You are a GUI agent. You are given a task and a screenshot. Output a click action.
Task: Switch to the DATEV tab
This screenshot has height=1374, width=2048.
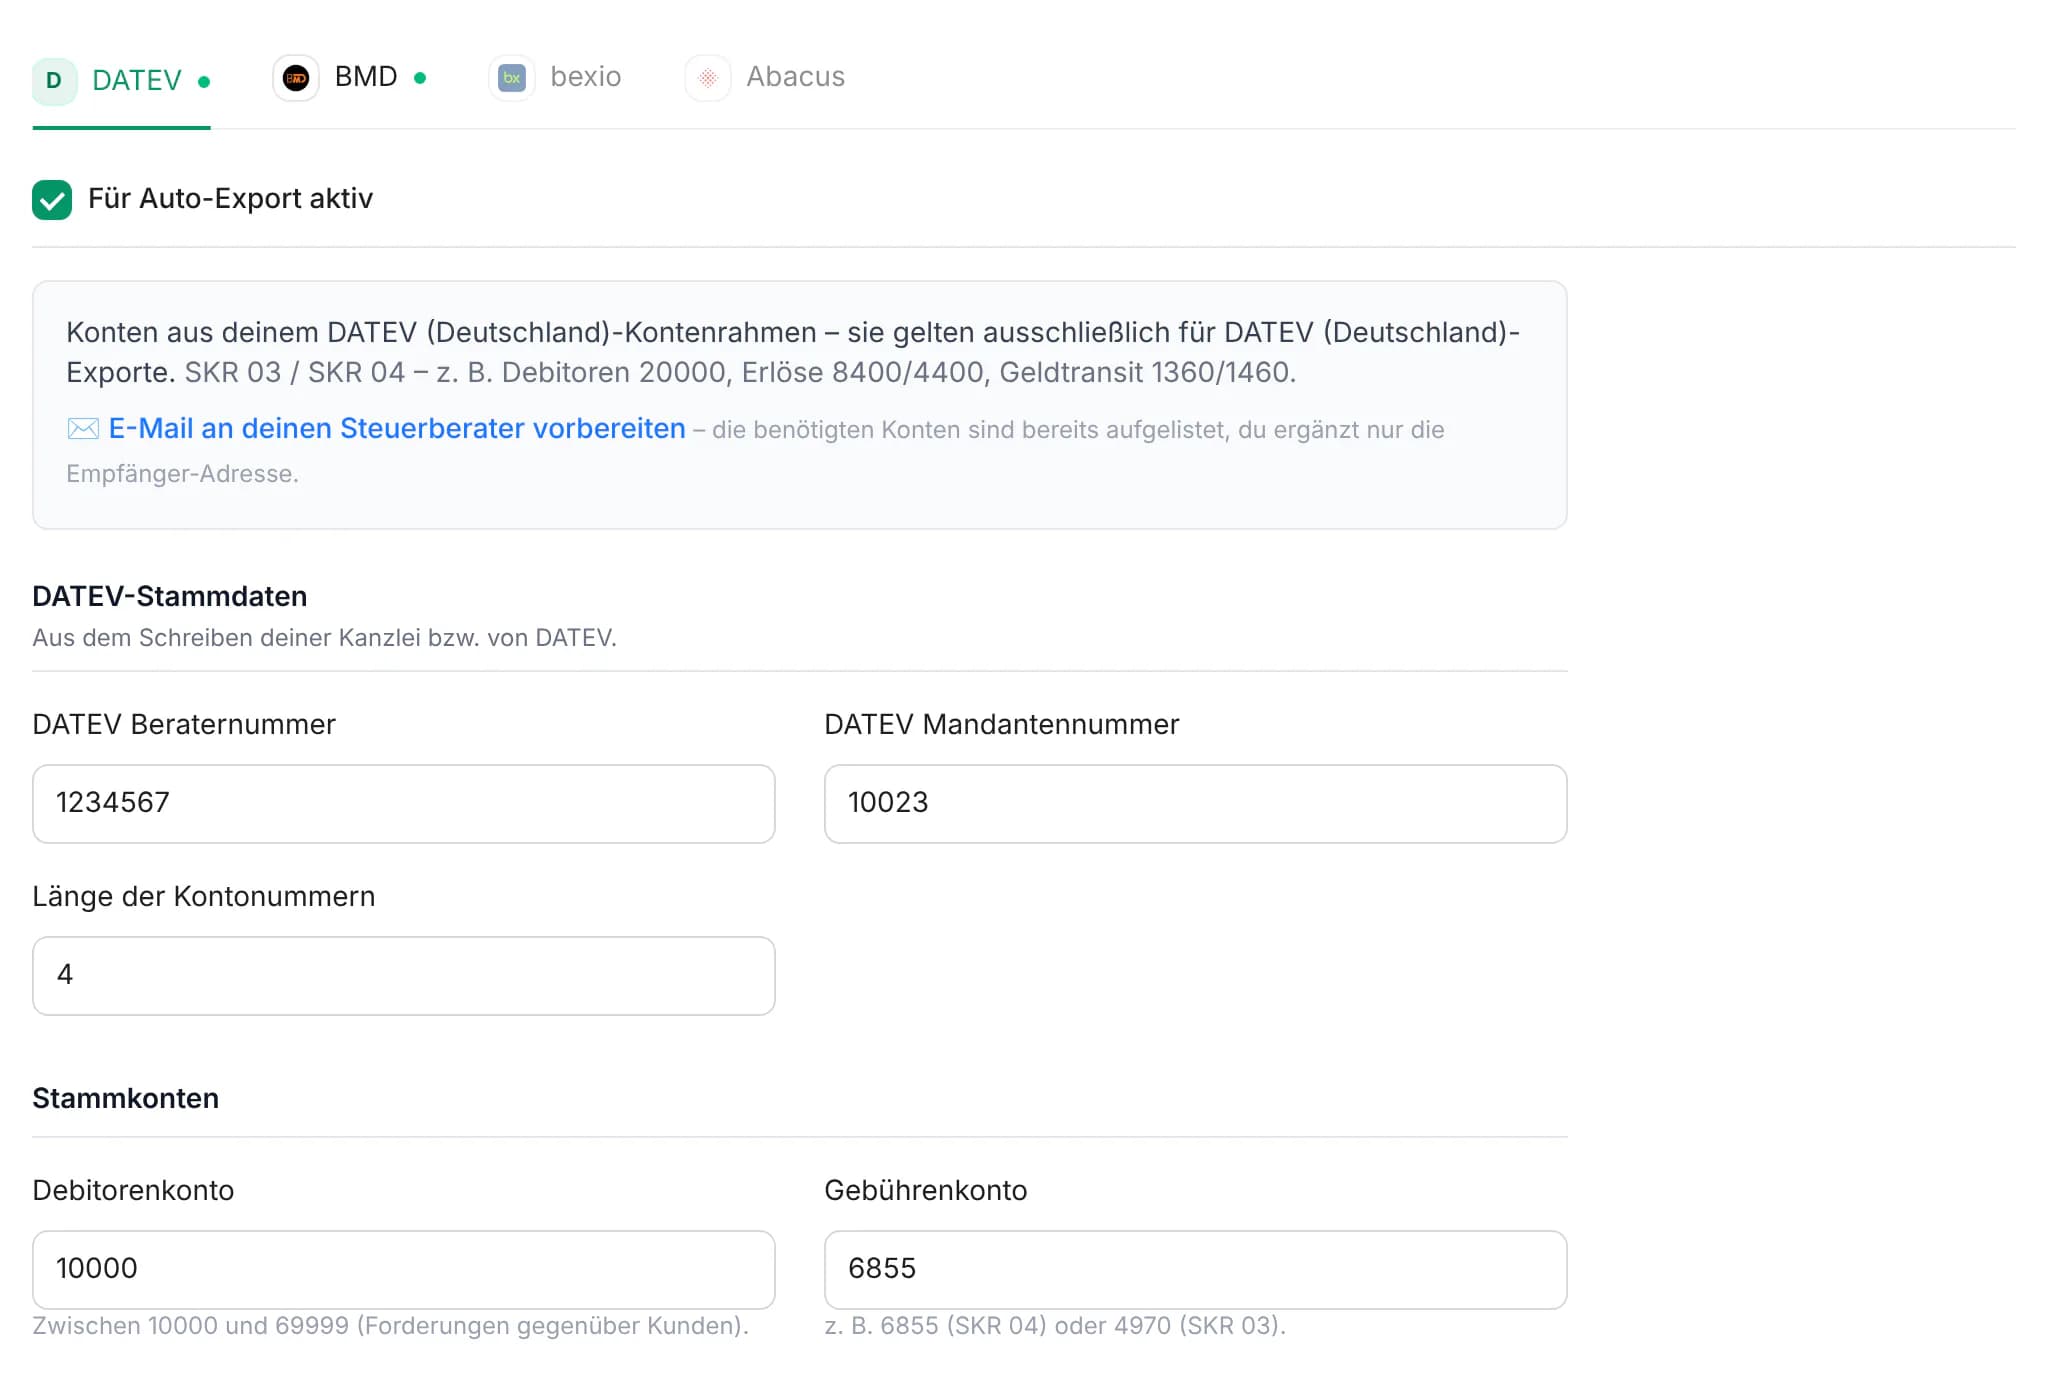[121, 81]
